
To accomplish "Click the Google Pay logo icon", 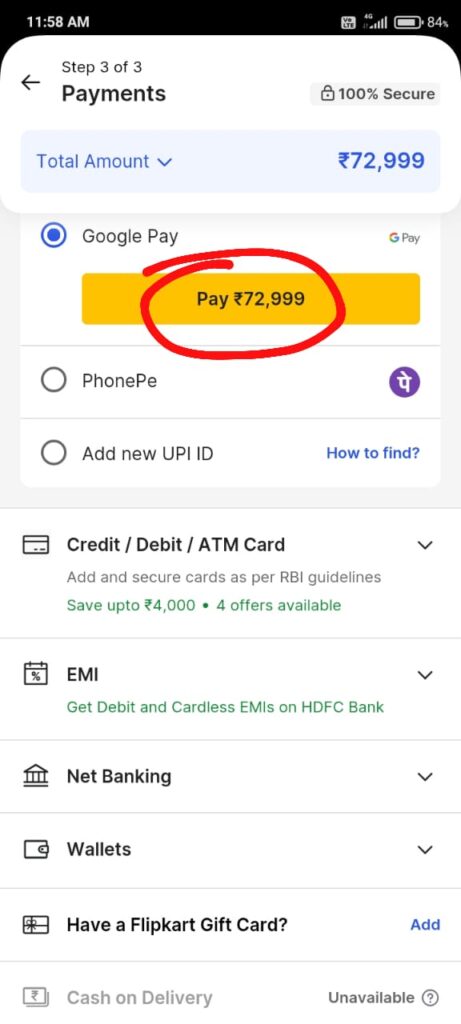I will pos(404,238).
